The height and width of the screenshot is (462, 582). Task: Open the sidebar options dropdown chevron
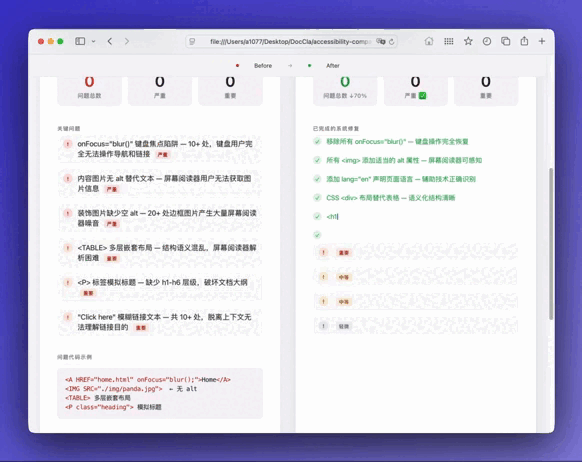point(94,41)
